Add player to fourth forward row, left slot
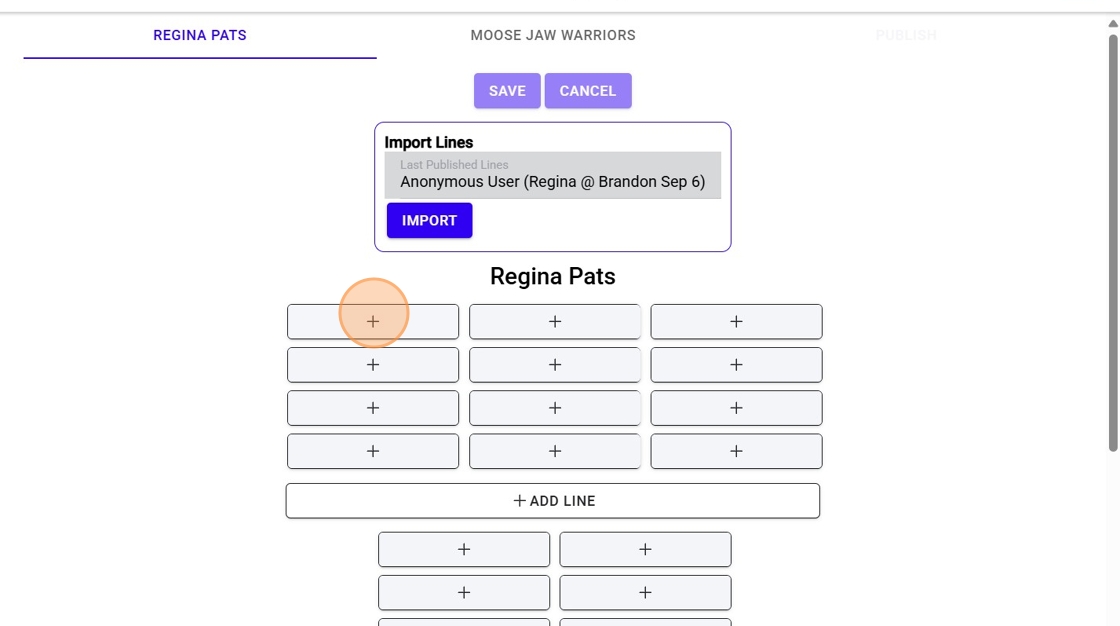 [373, 451]
